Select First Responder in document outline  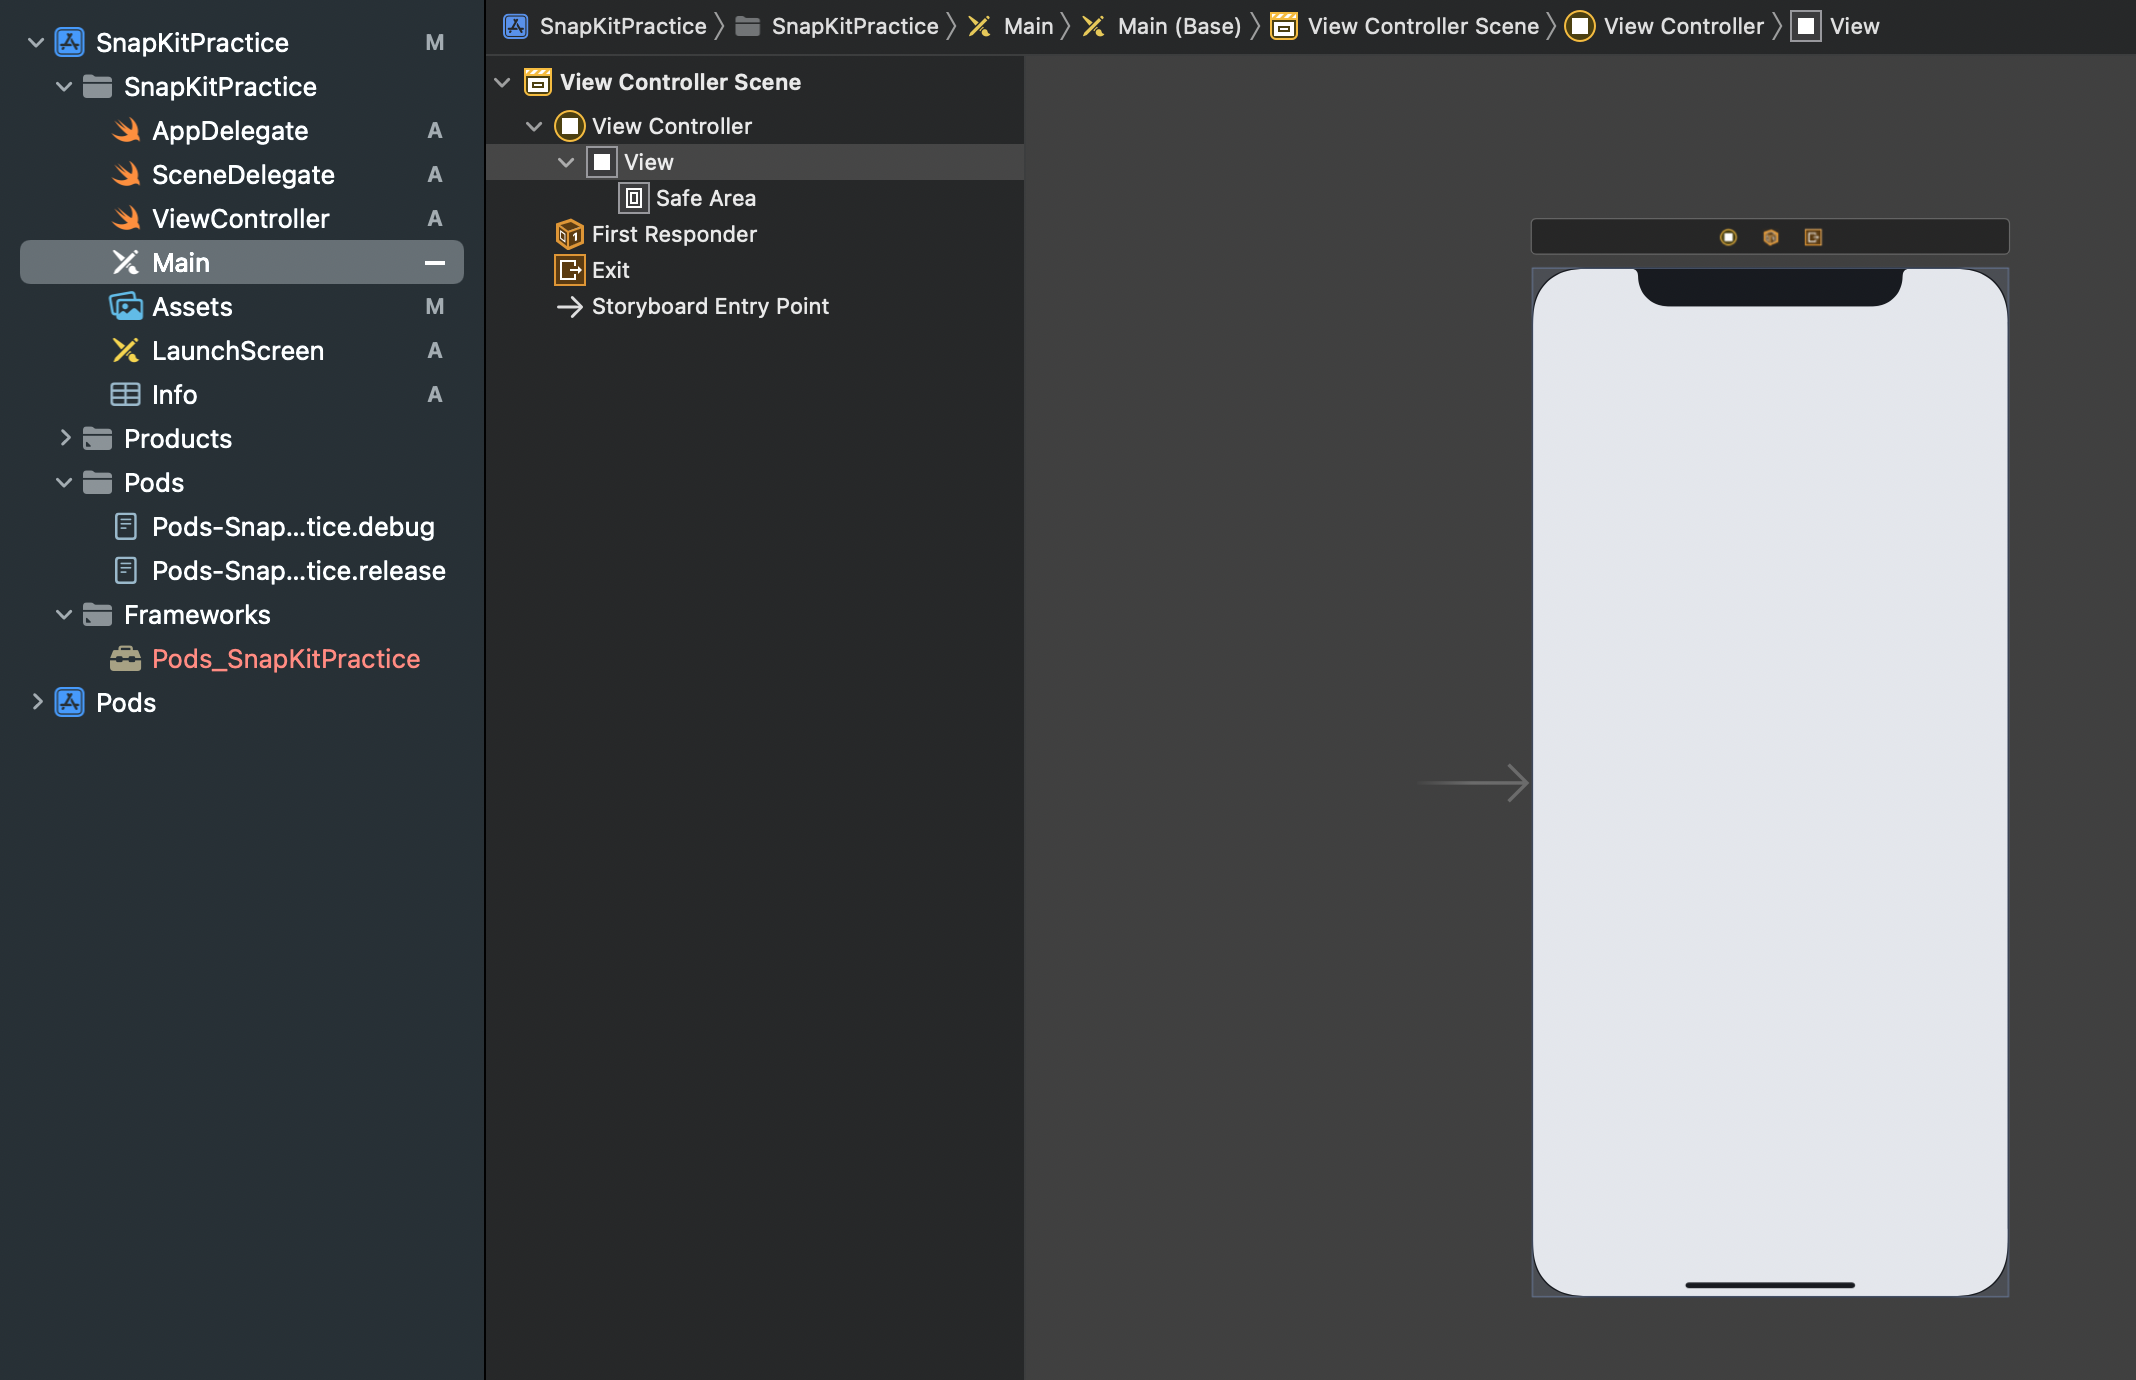pyautogui.click(x=673, y=234)
